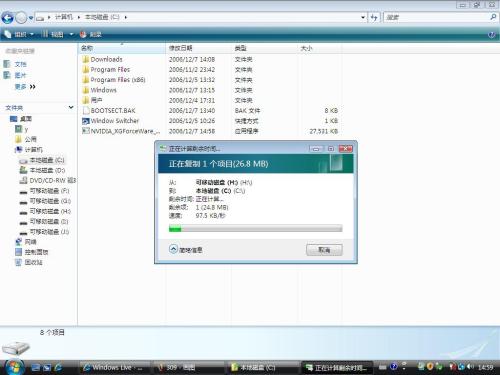
Task: Click the refresh button beside address bar
Action: [374, 17]
